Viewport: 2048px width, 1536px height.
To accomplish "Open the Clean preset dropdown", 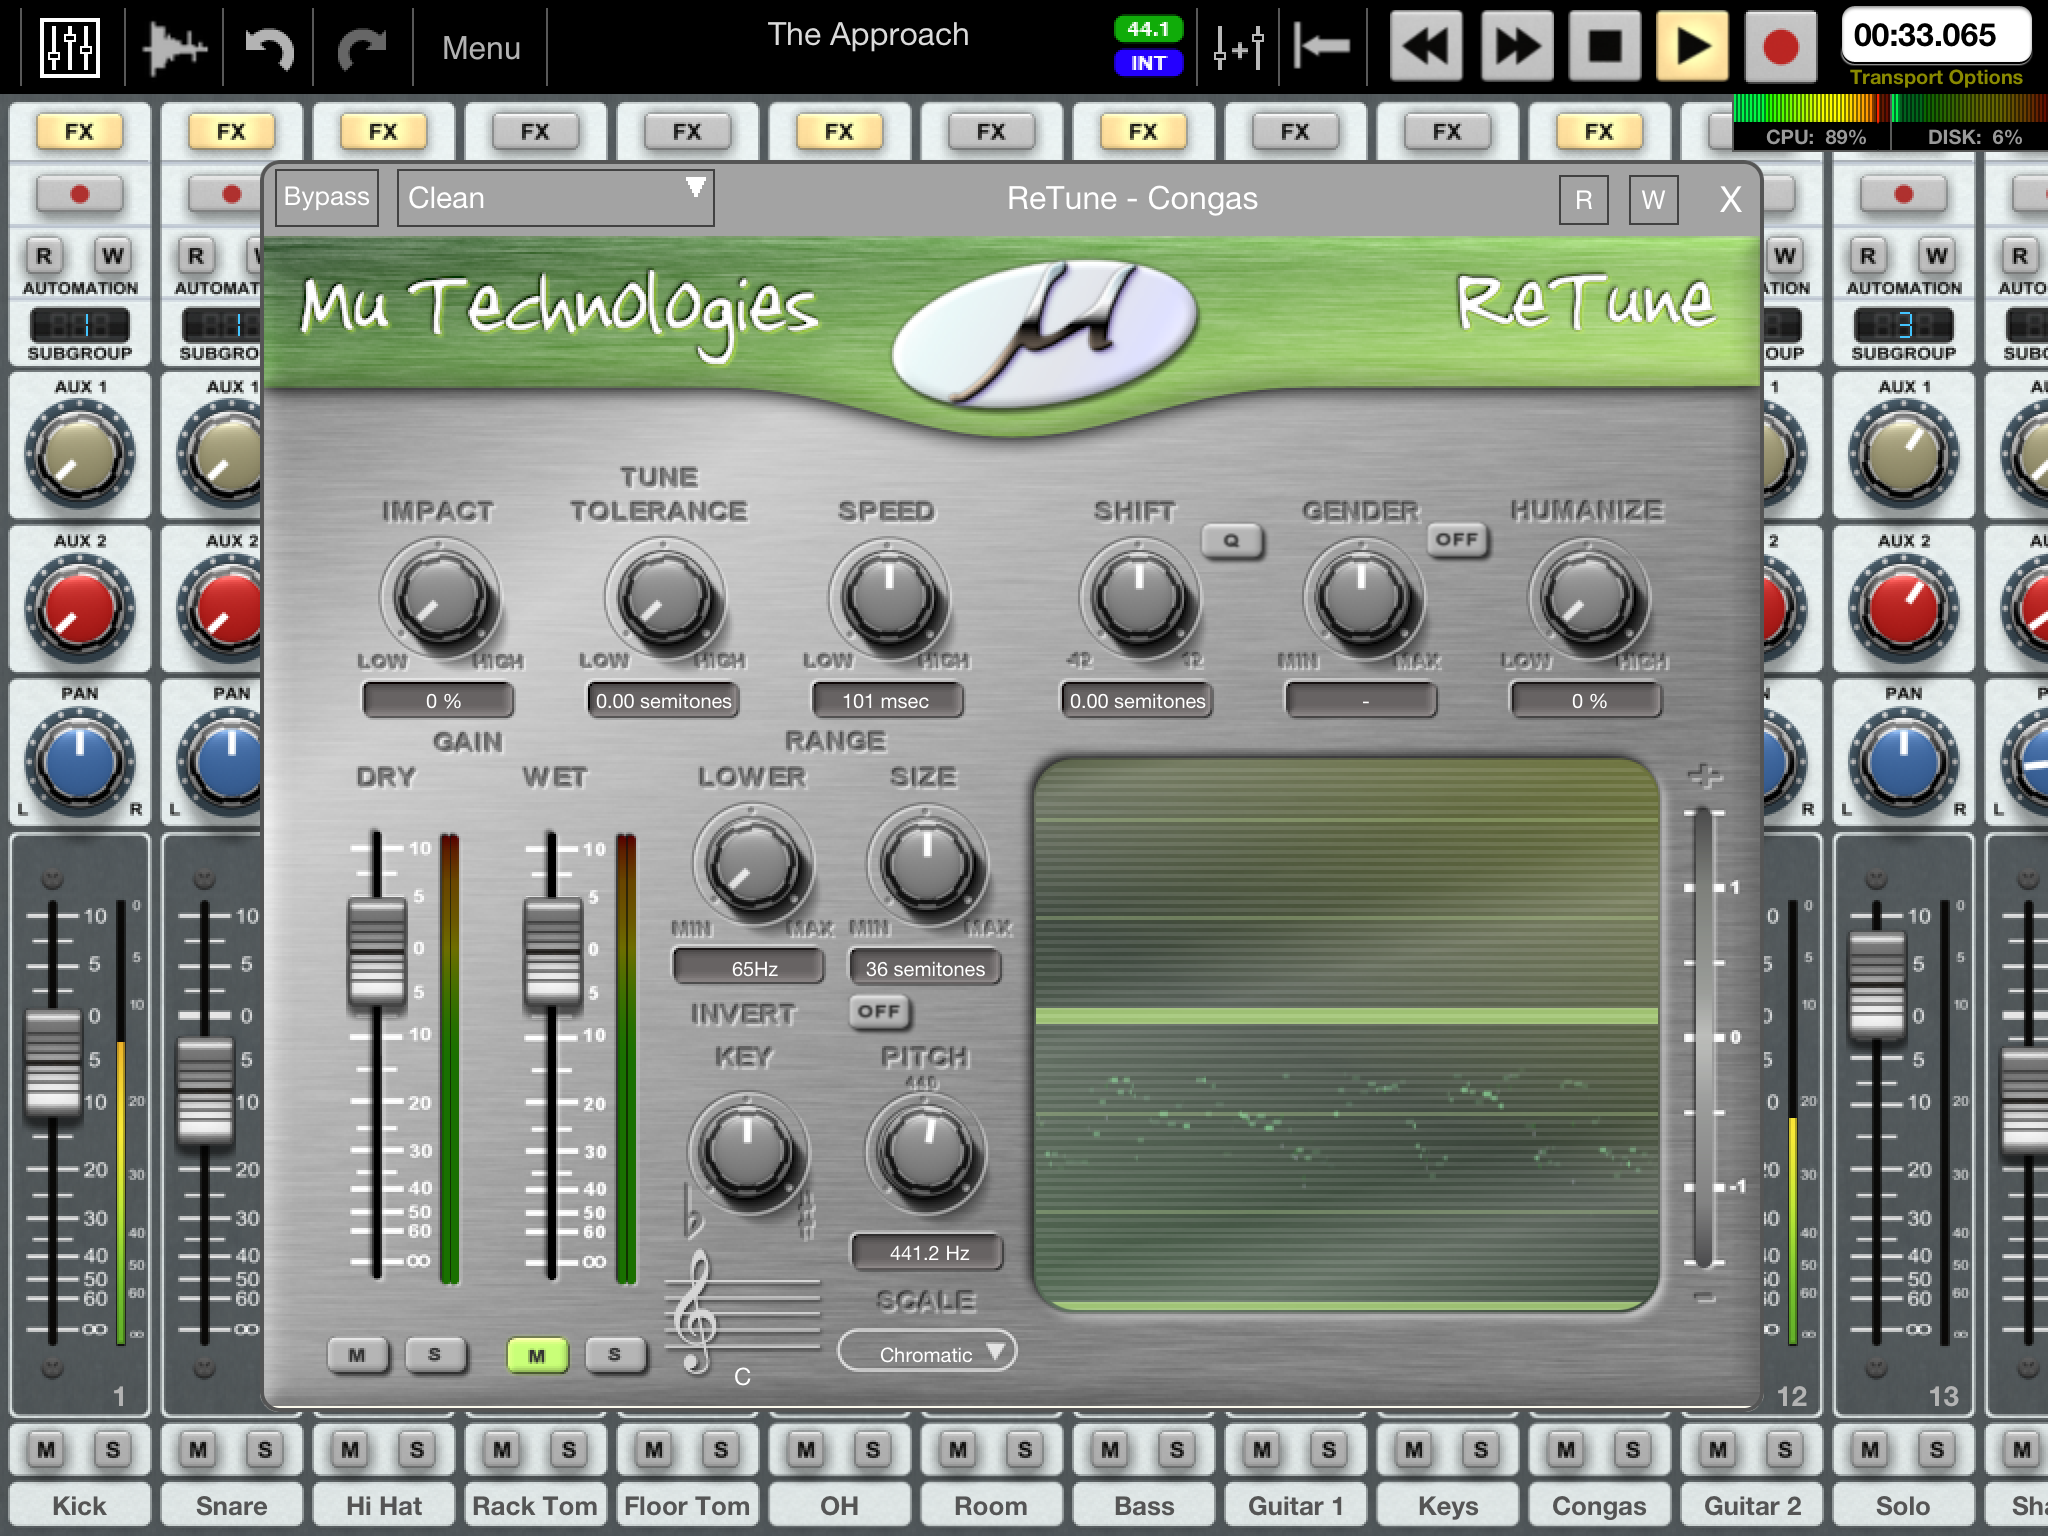I will click(x=555, y=198).
